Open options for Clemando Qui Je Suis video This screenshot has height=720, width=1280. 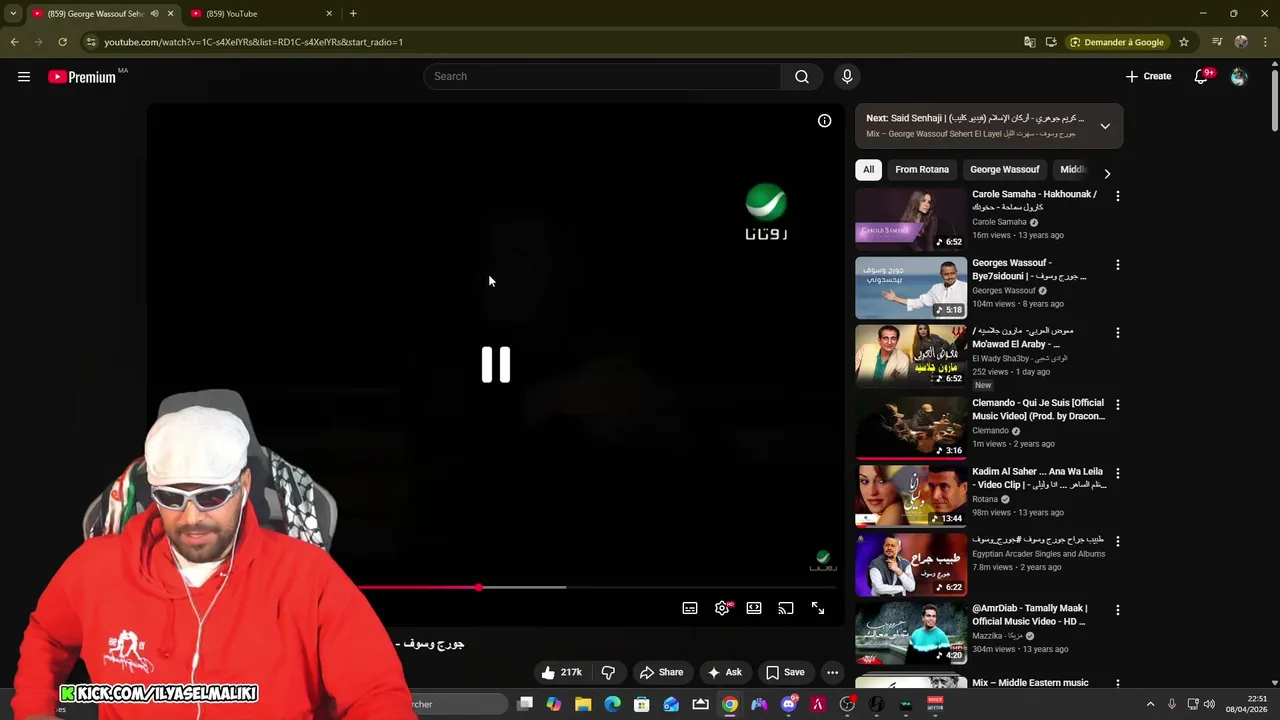[1118, 404]
